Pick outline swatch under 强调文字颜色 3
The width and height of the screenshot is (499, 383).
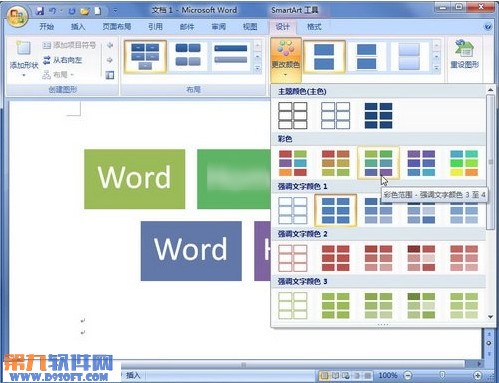(x=293, y=306)
